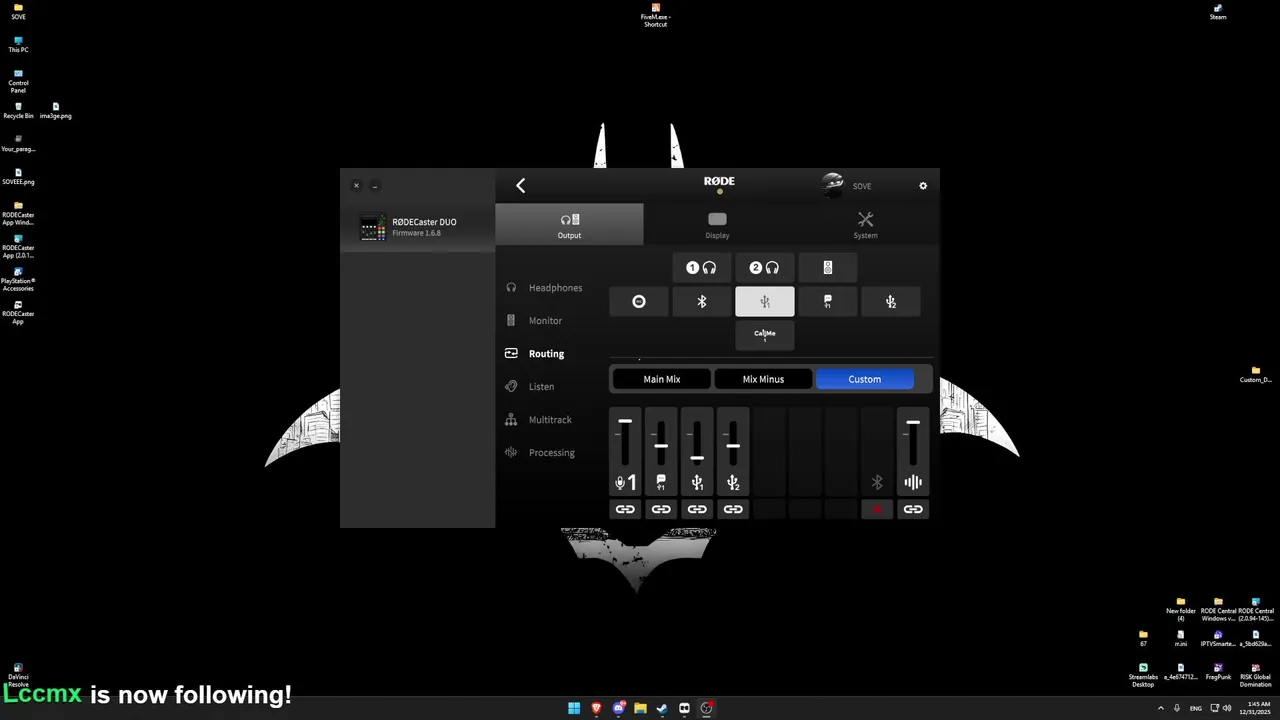This screenshot has width=1280, height=720.
Task: Select Control Panel desktop icon
Action: tap(18, 81)
